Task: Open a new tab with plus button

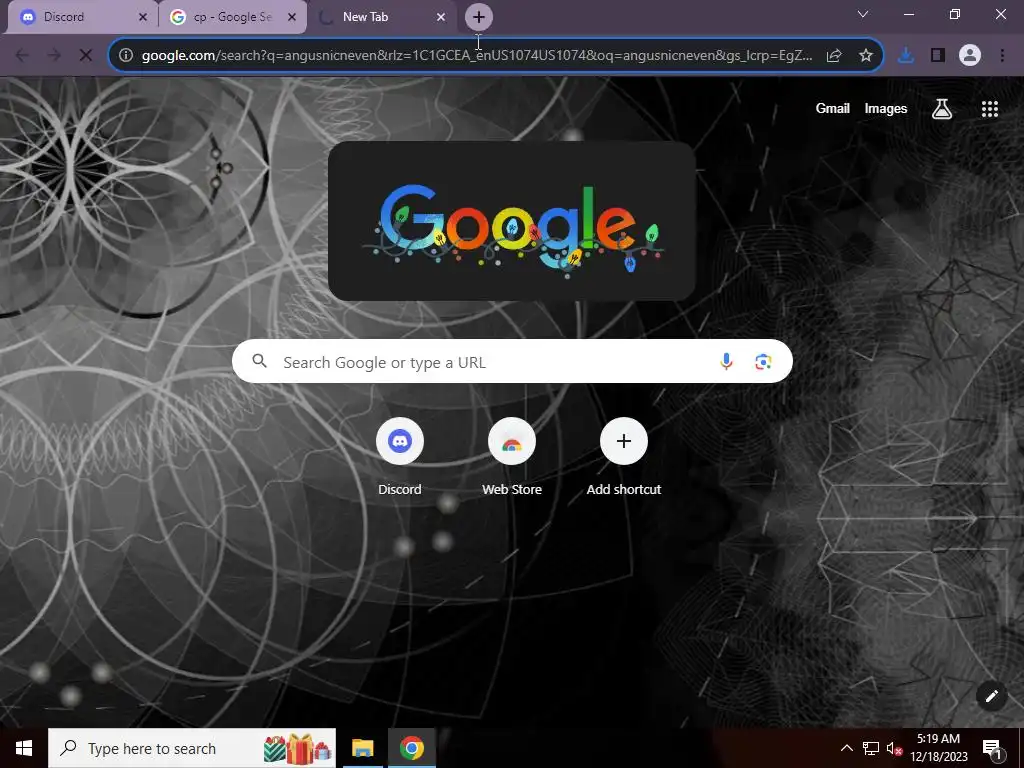Action: pos(479,17)
